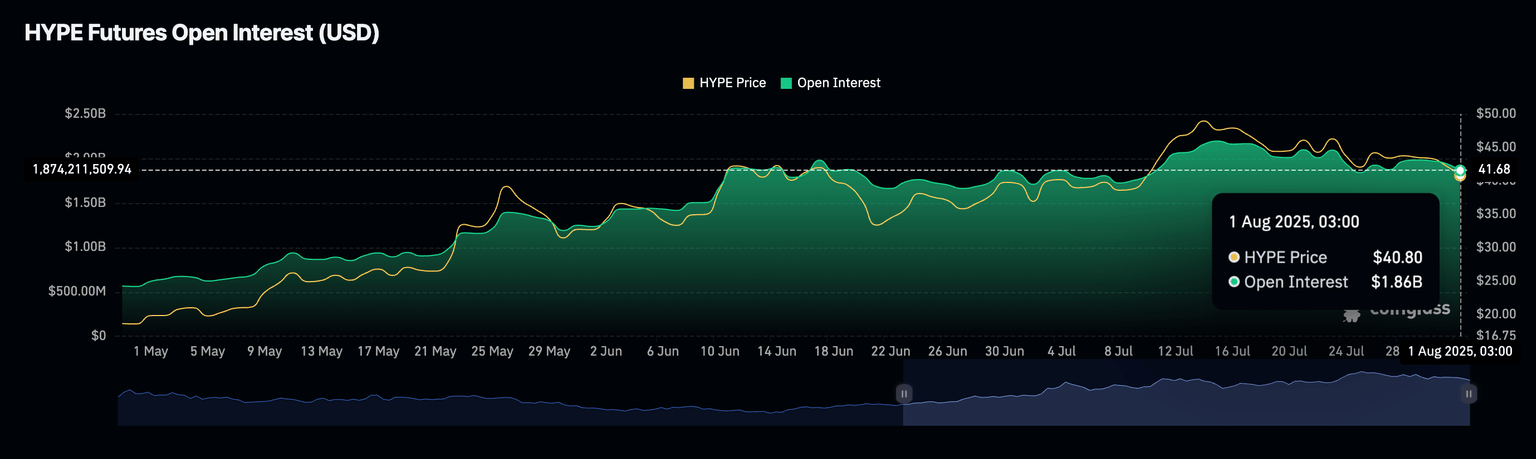Hide the Open Interest legend series
The width and height of the screenshot is (1536, 459).
tap(838, 83)
